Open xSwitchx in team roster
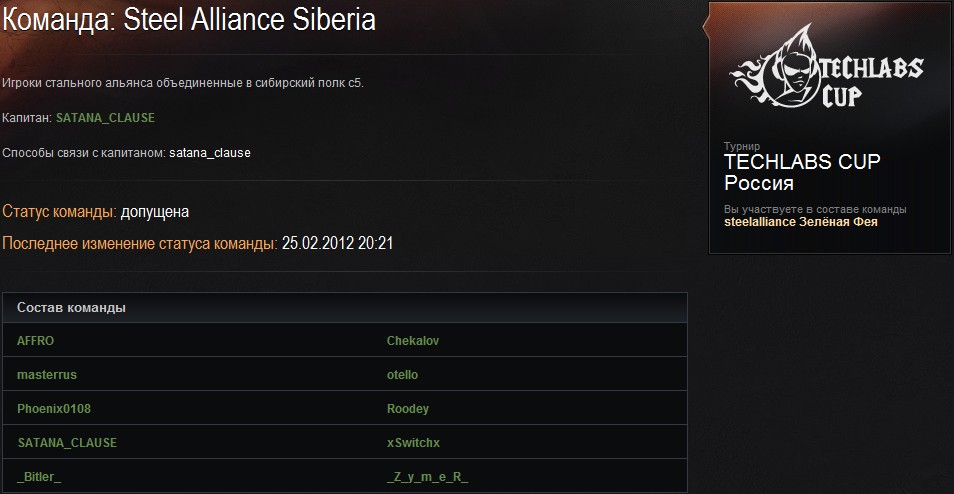This screenshot has height=494, width=954. [x=413, y=443]
